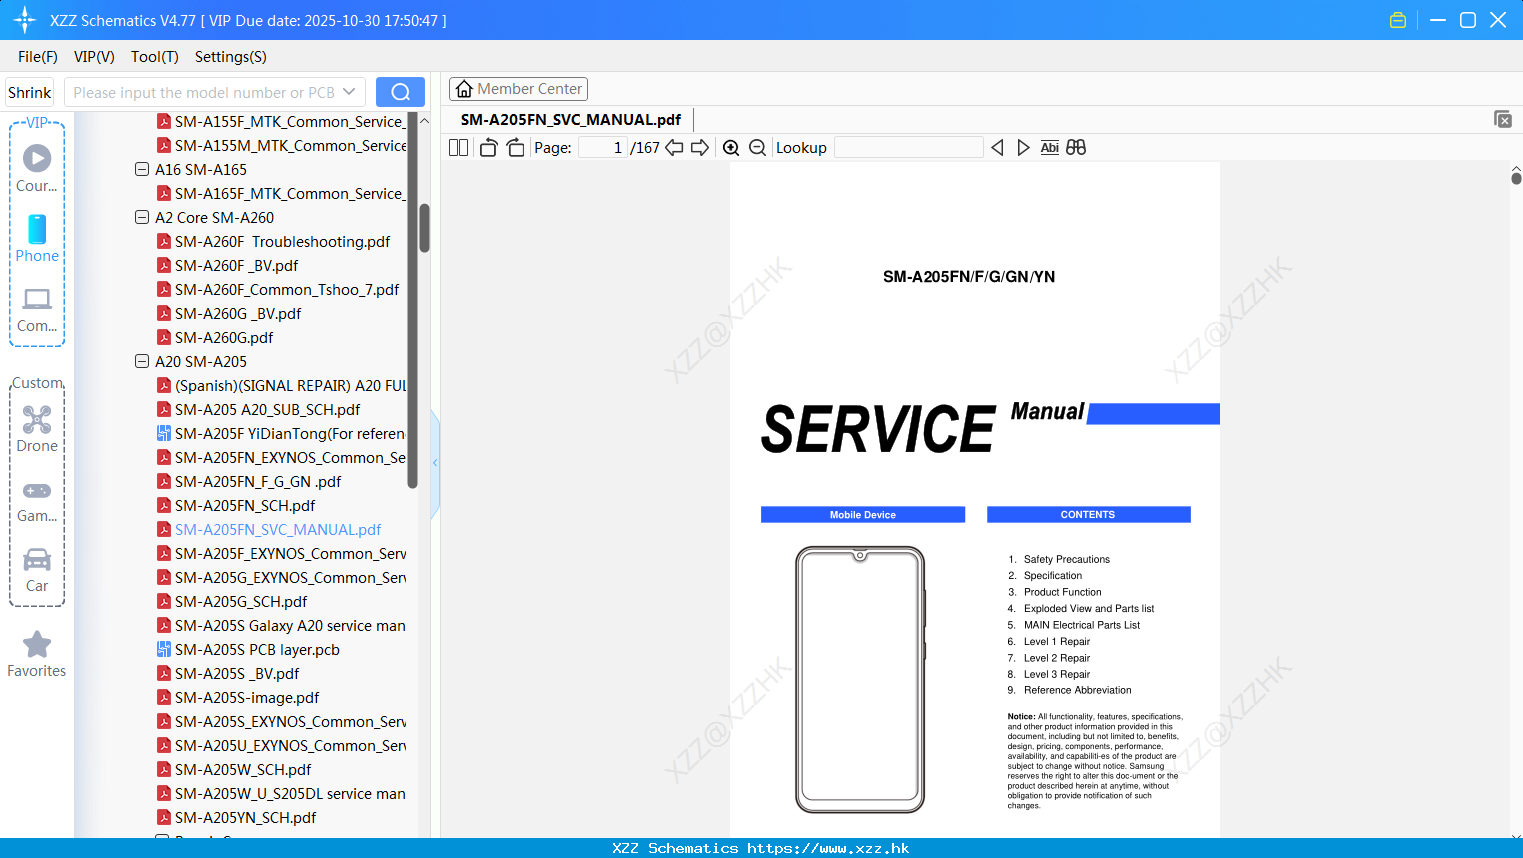1523x858 pixels.
Task: Click the page number field
Action: coord(603,147)
